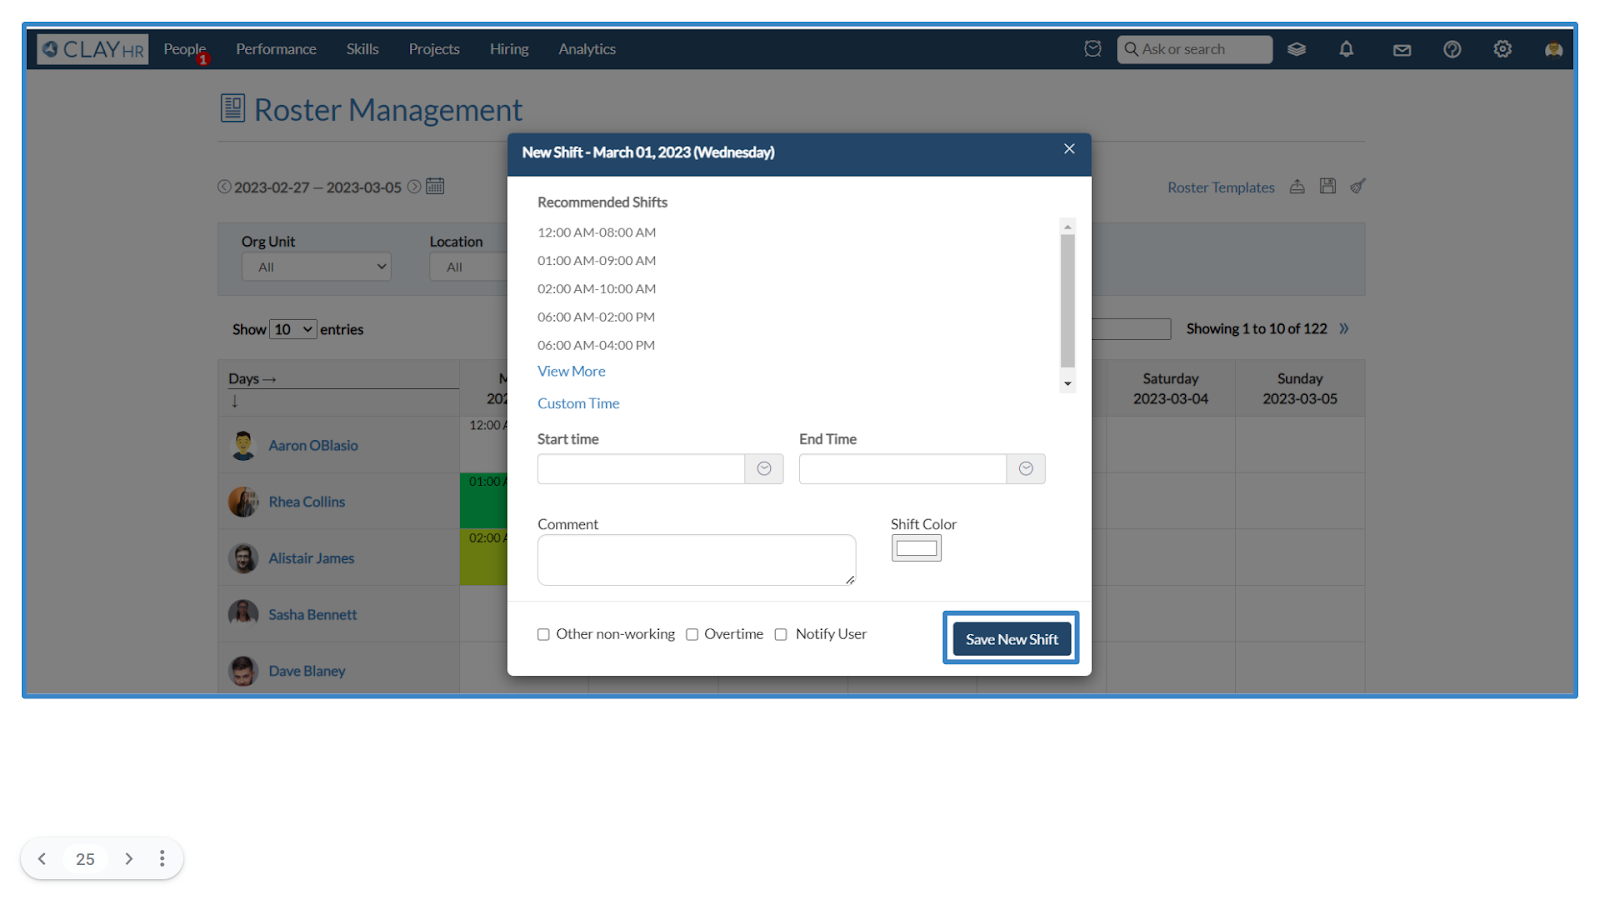This screenshot has height=900, width=1600.
Task: Click the View More link
Action: (x=571, y=371)
